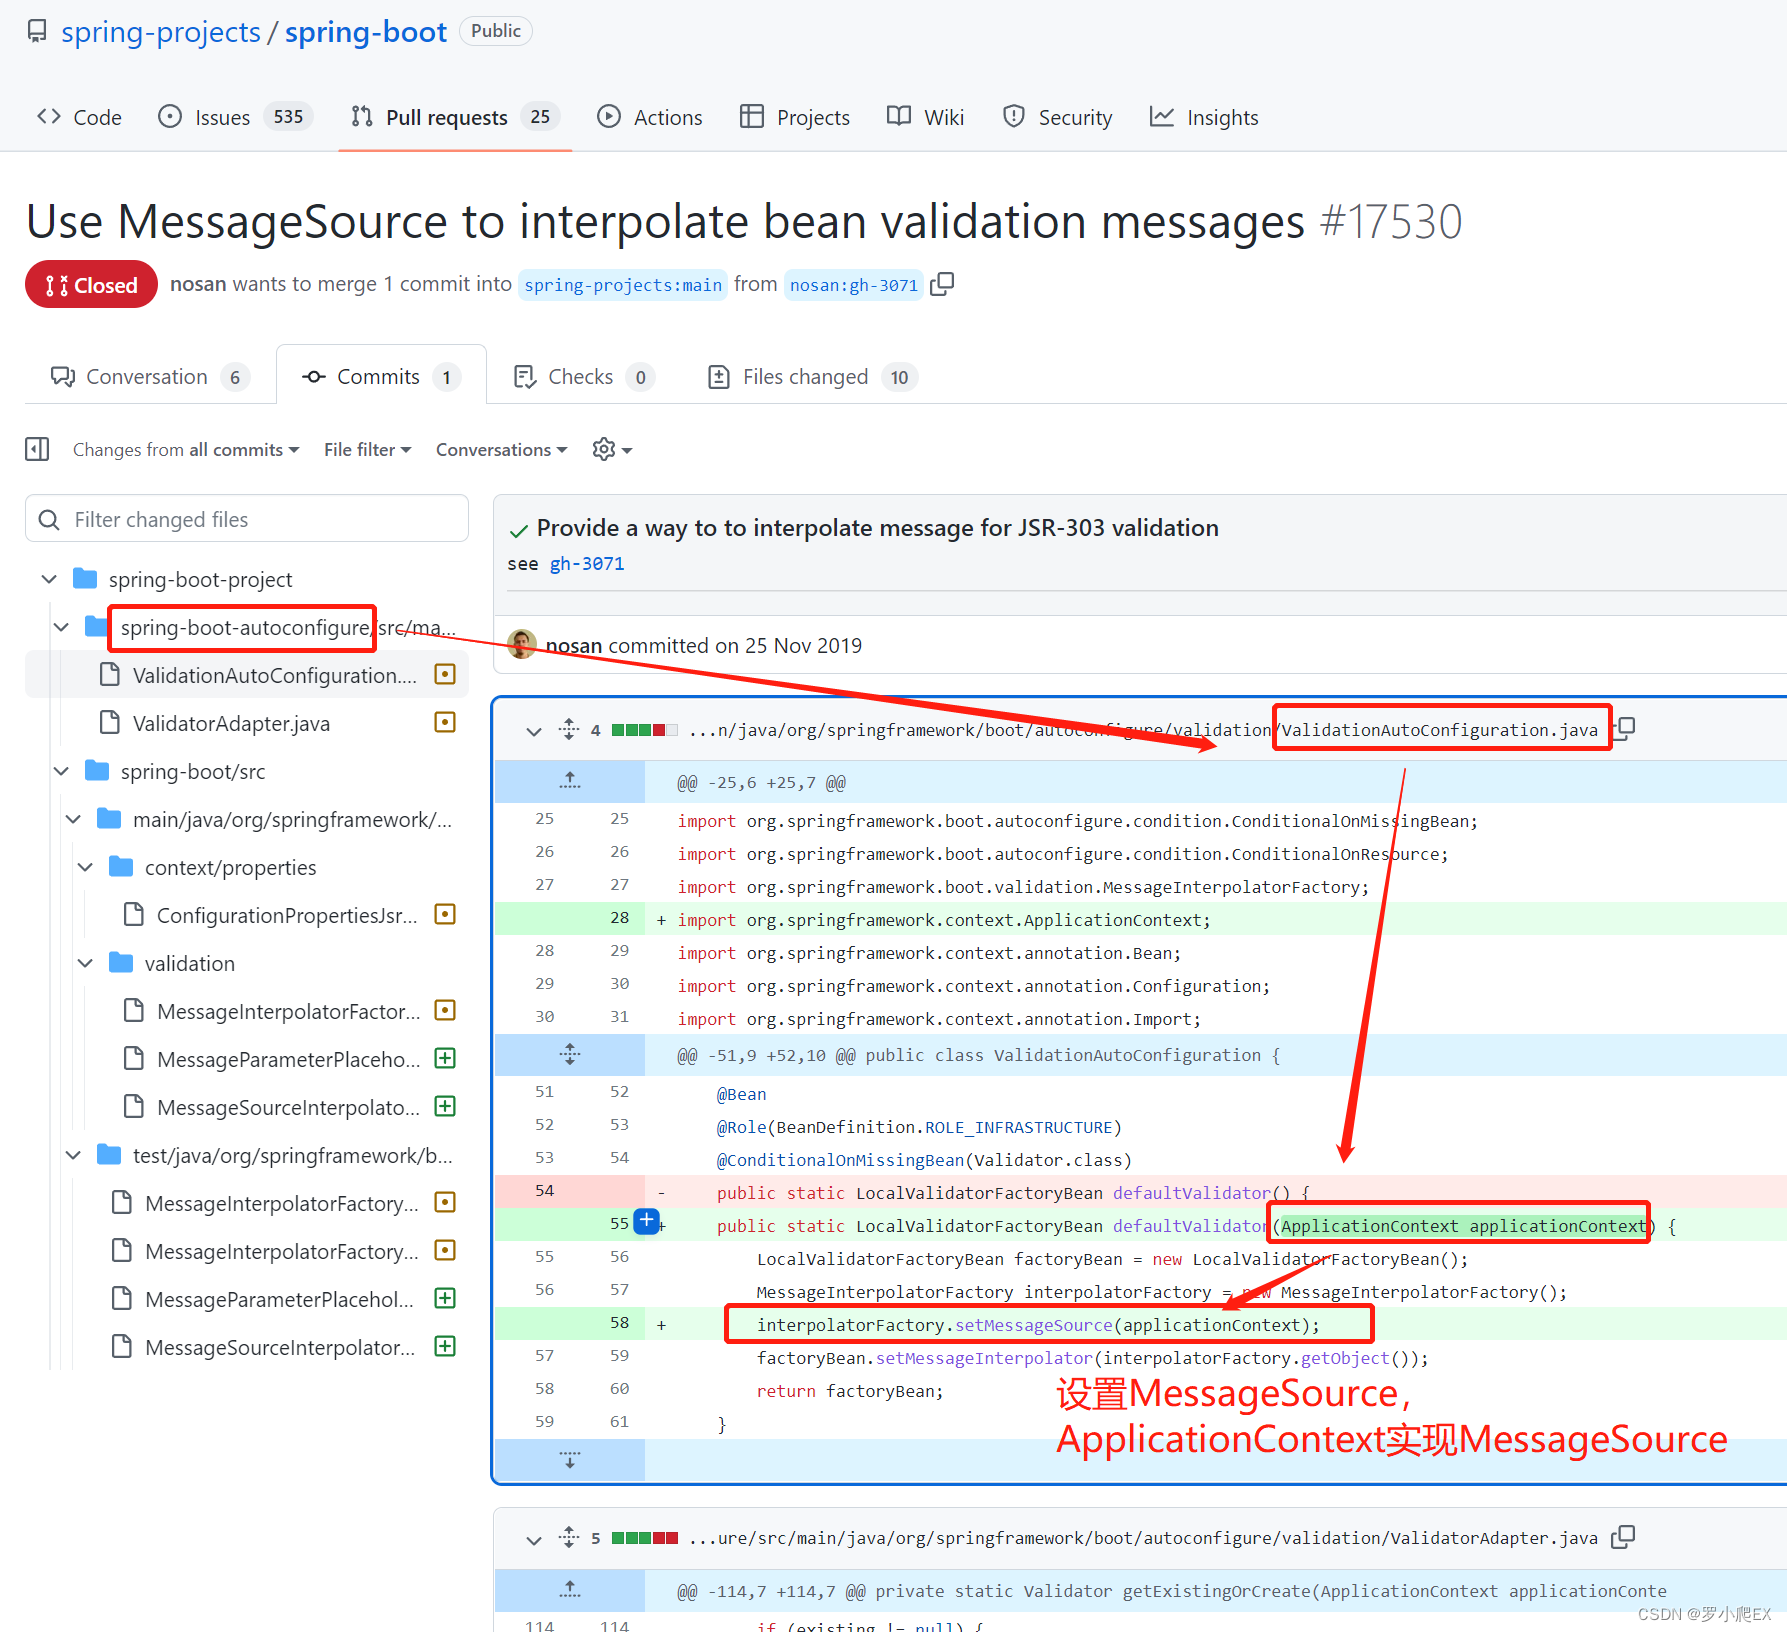The image size is (1787, 1632).
Task: Copy the ValidationAutoConfiguration.java file path
Action: pos(1624,728)
